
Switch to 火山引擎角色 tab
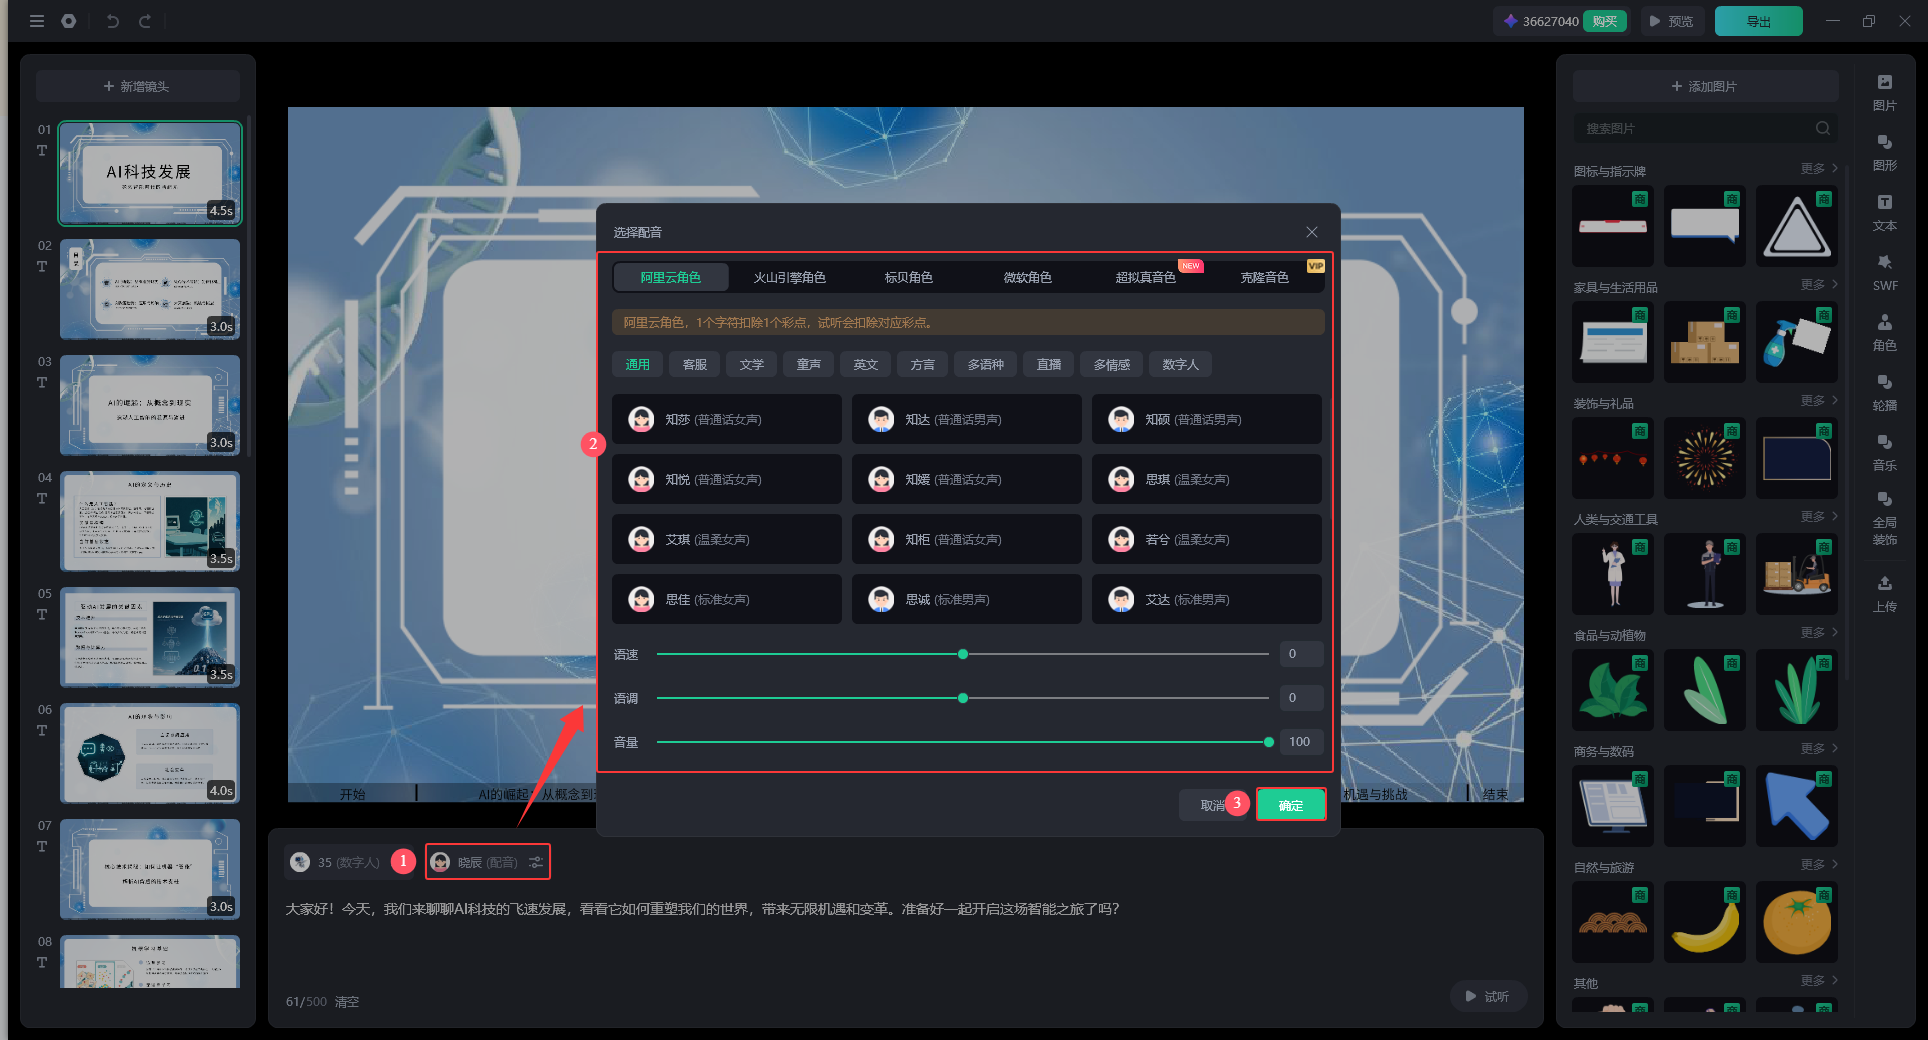[x=789, y=277]
